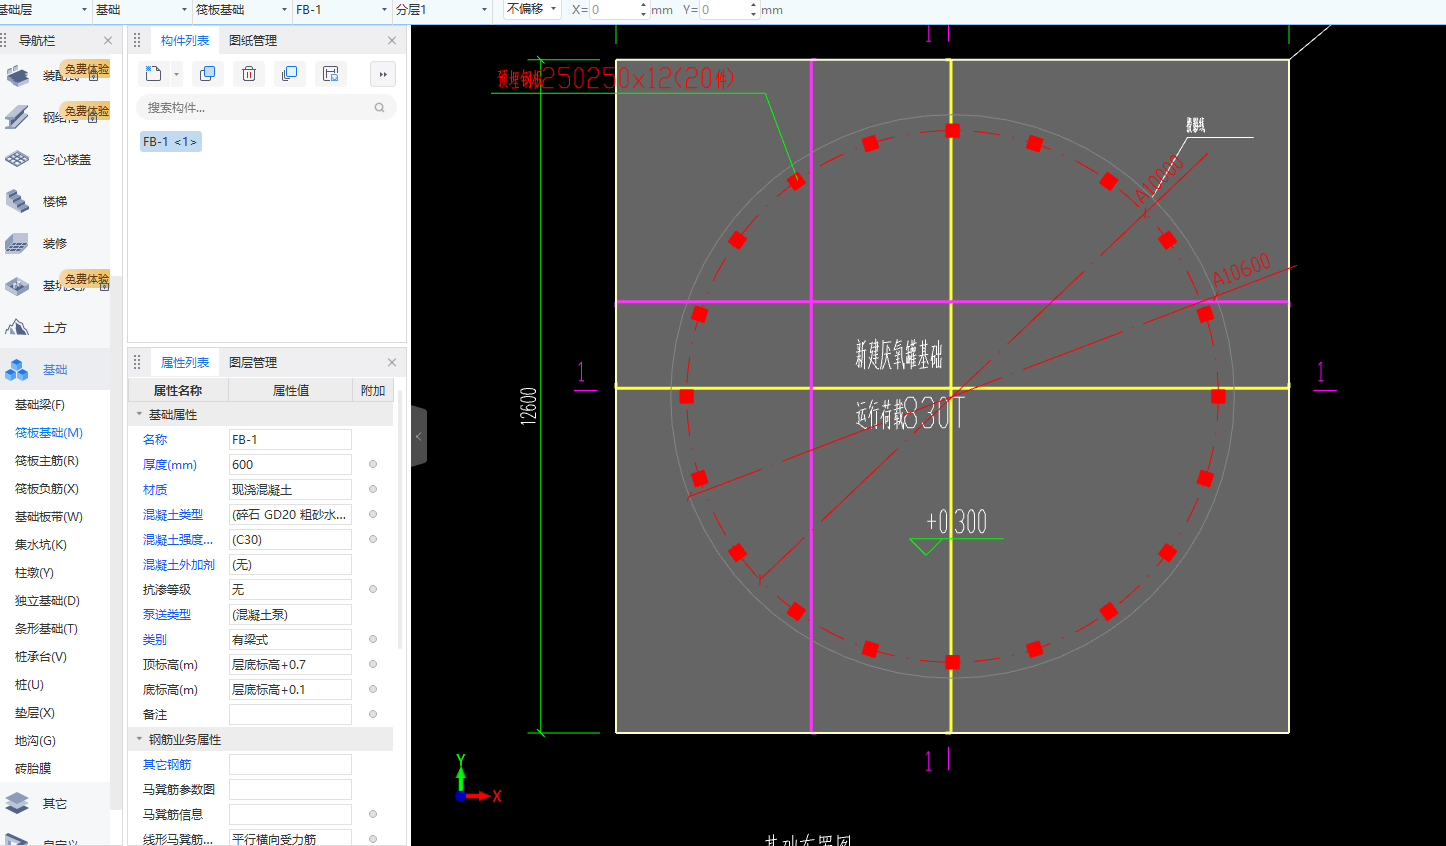Viewport: 1446px width, 846px height.
Task: Select the FB-1 <1> component item
Action: (x=170, y=142)
